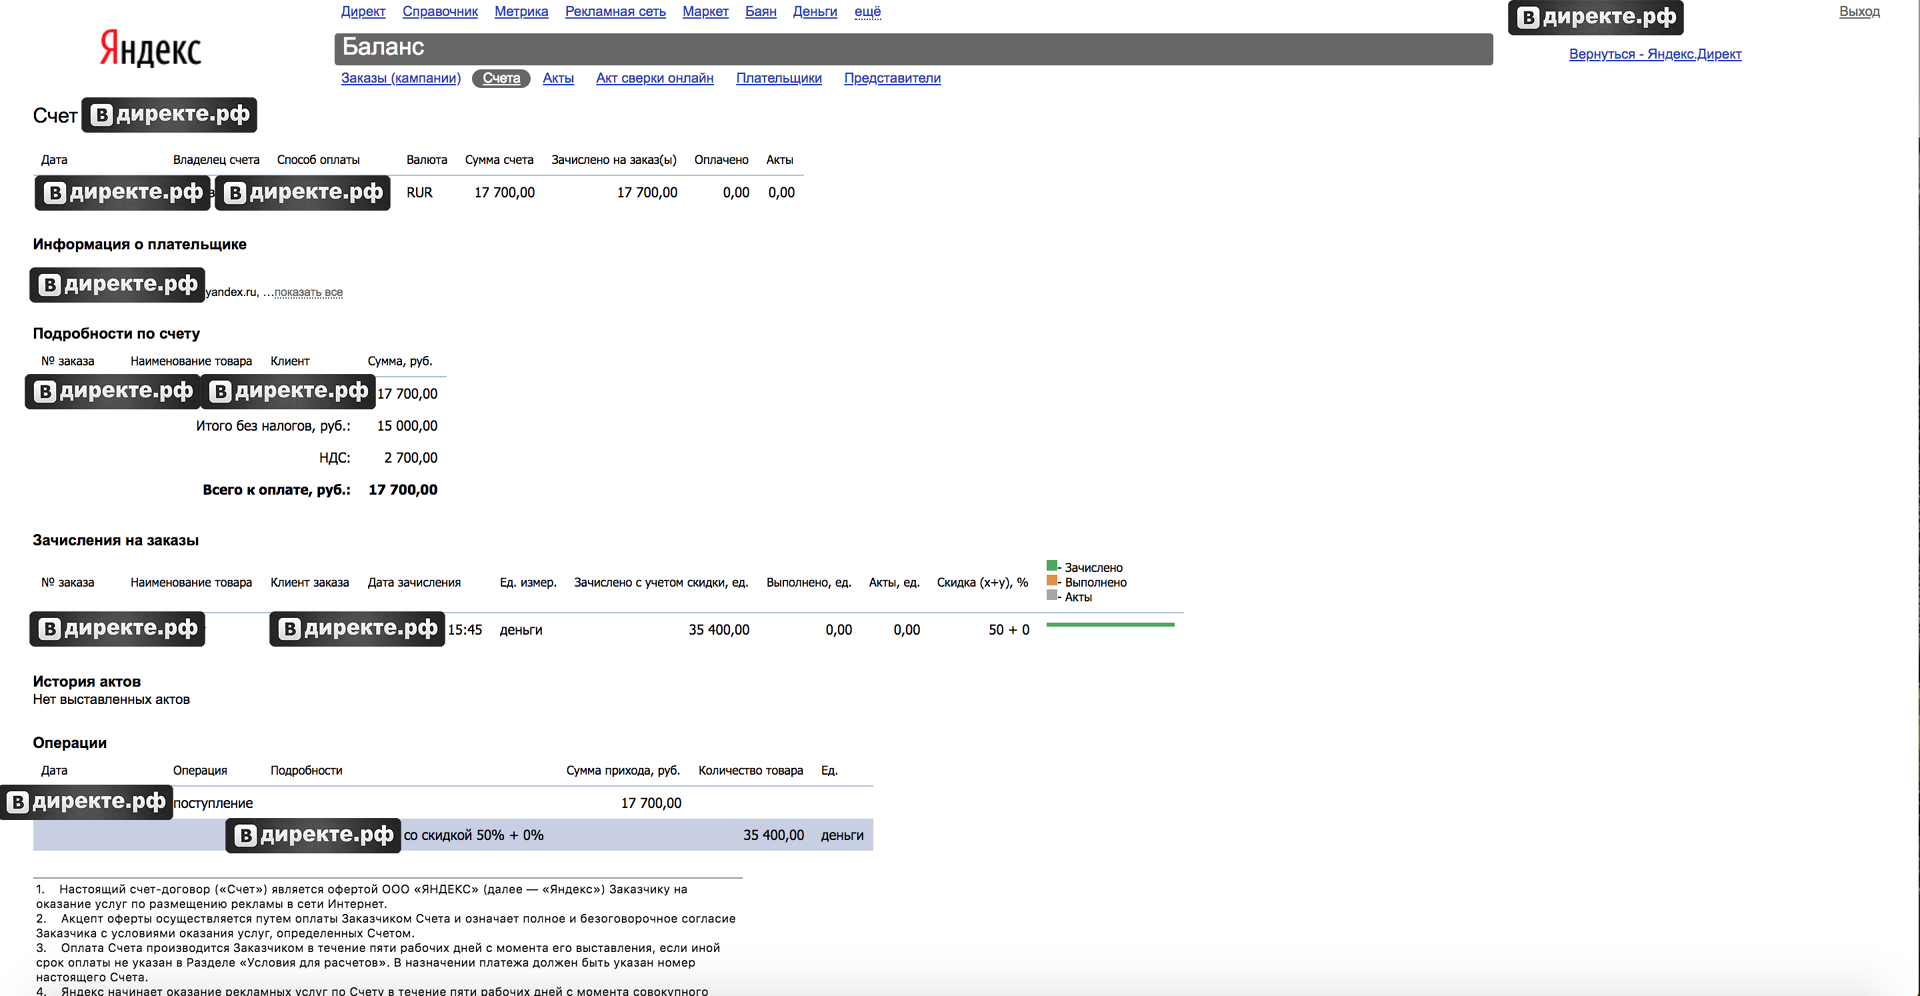The height and width of the screenshot is (996, 1920).
Task: Log out via Выход link
Action: [x=1859, y=12]
